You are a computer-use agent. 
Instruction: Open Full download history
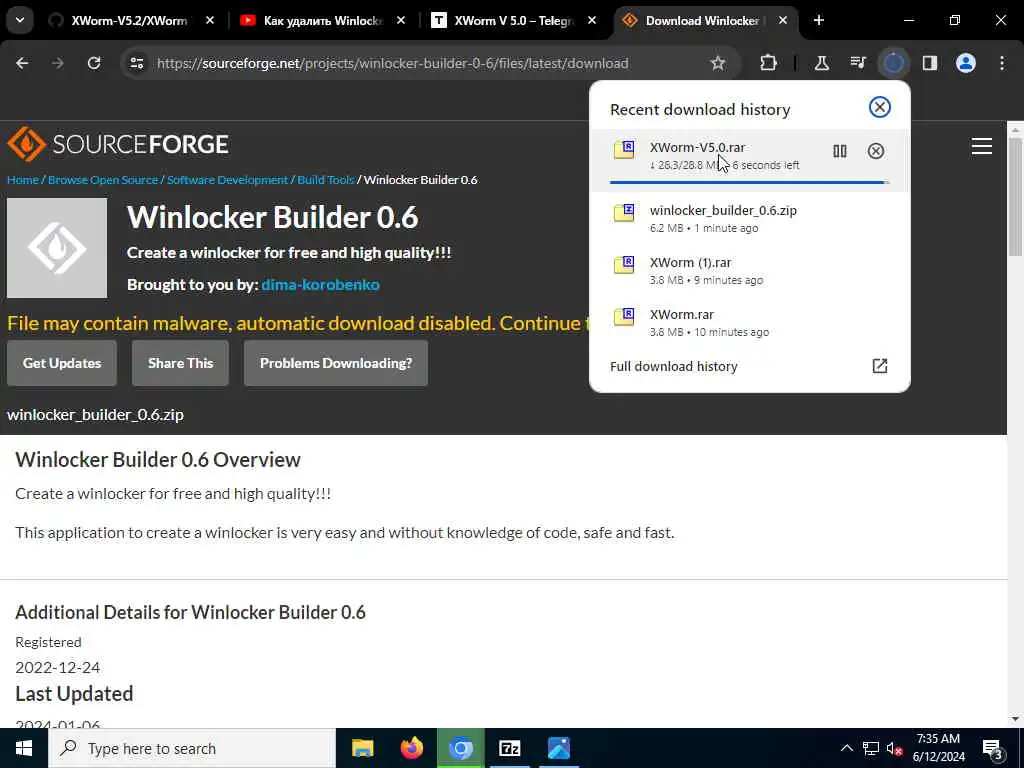pos(673,366)
